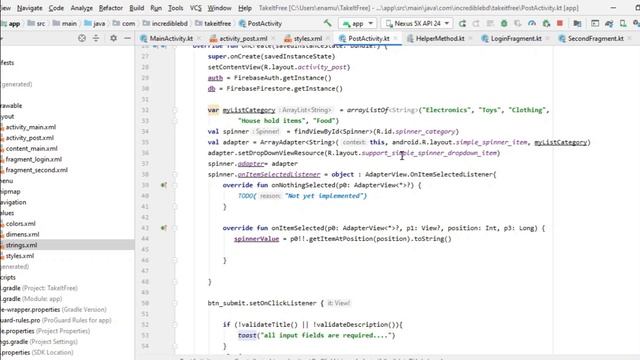
Task: Switch to the MainActivity.kt tab
Action: click(x=171, y=39)
